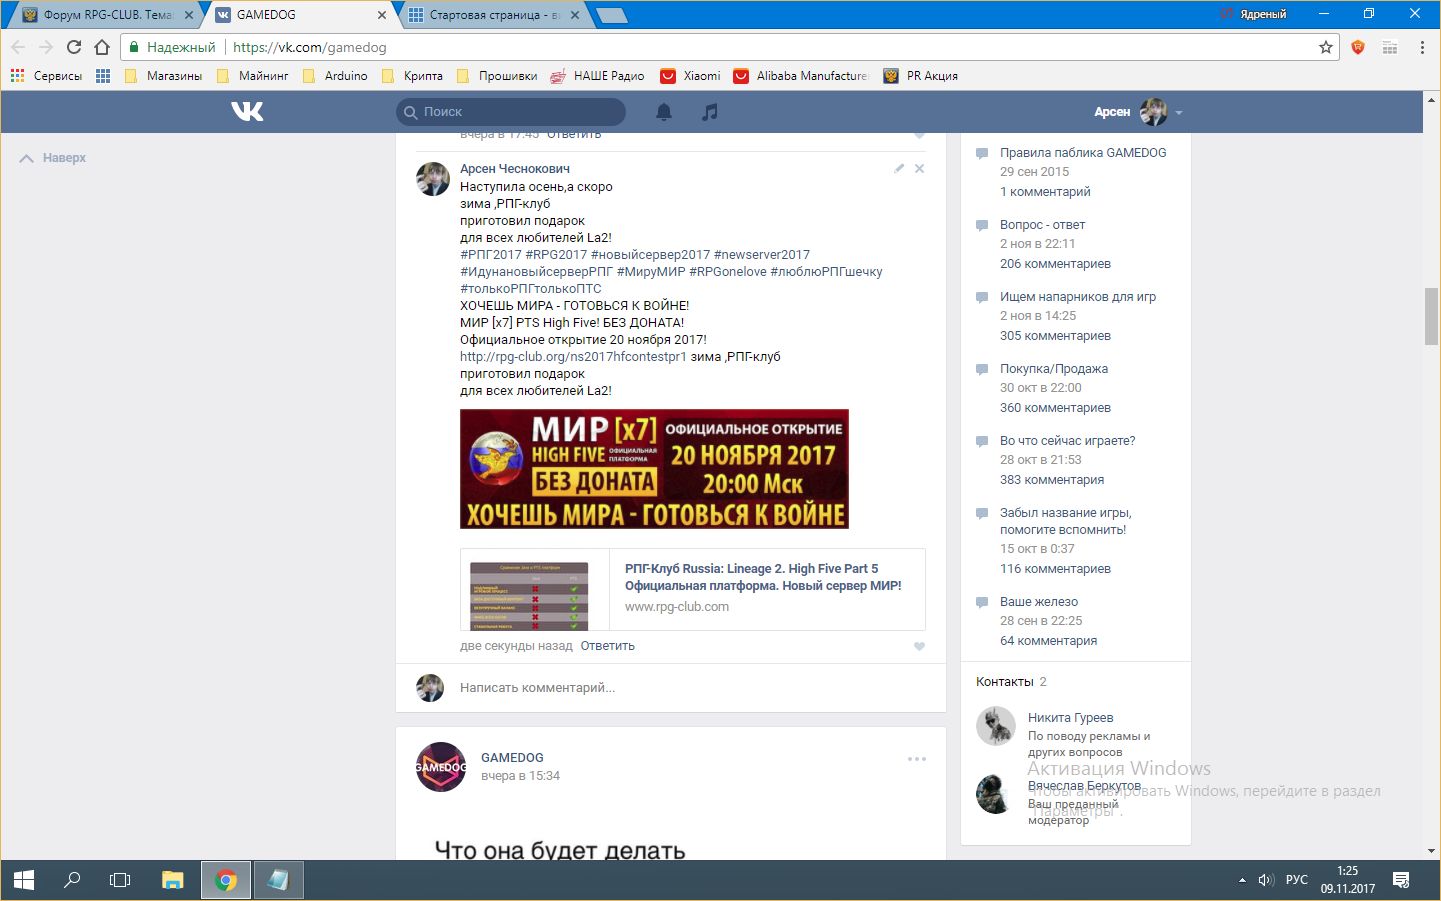
Task: Click the #RPGonelove hashtag
Action: pos(728,272)
